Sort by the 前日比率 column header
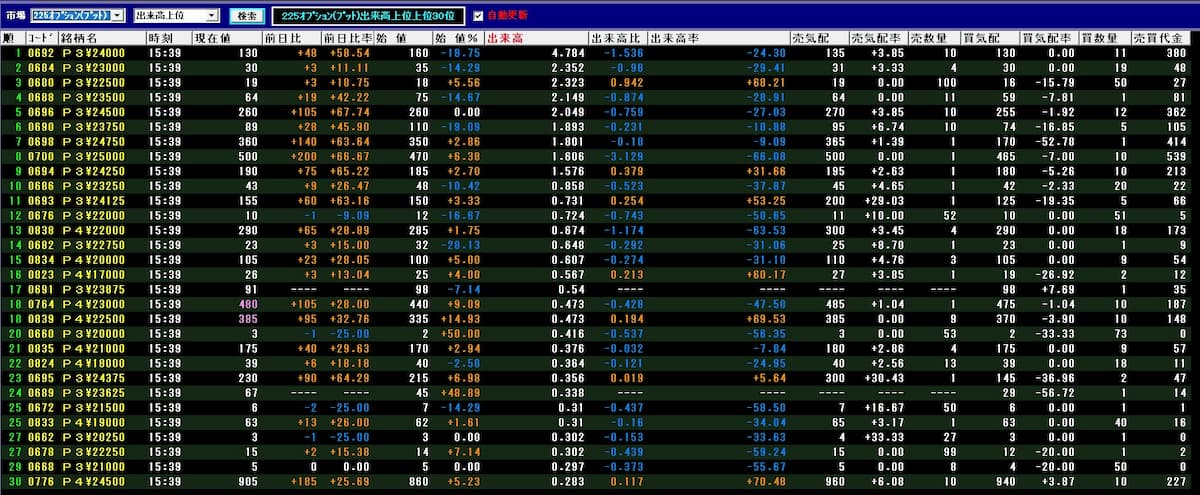This screenshot has width=1200, height=495. click(x=343, y=38)
